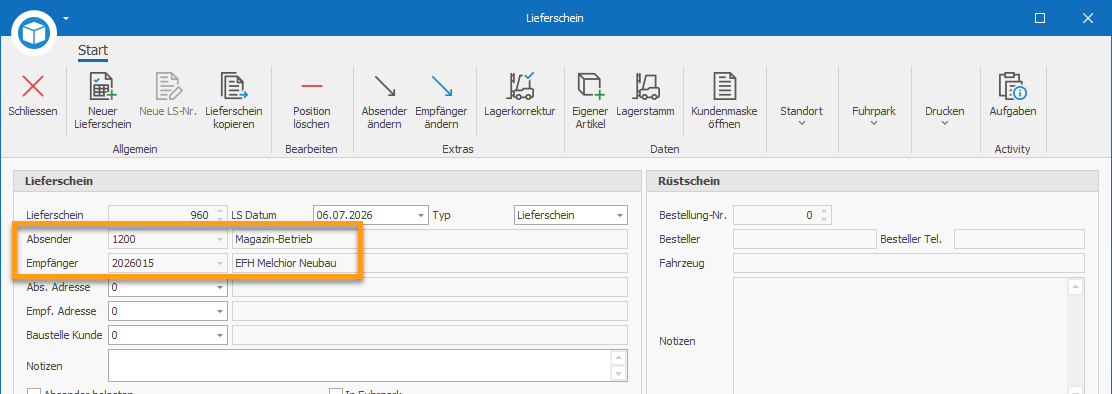
Task: Expand the Drucken menu
Action: (945, 116)
